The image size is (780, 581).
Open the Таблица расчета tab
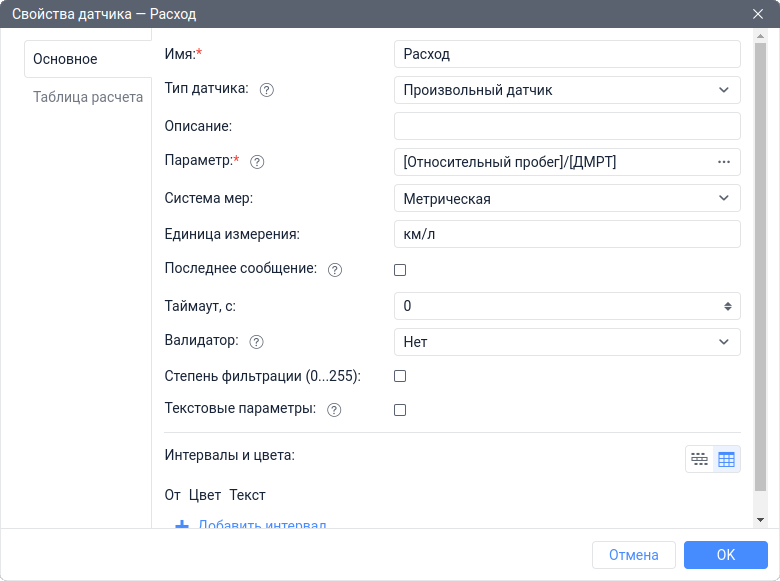88,98
